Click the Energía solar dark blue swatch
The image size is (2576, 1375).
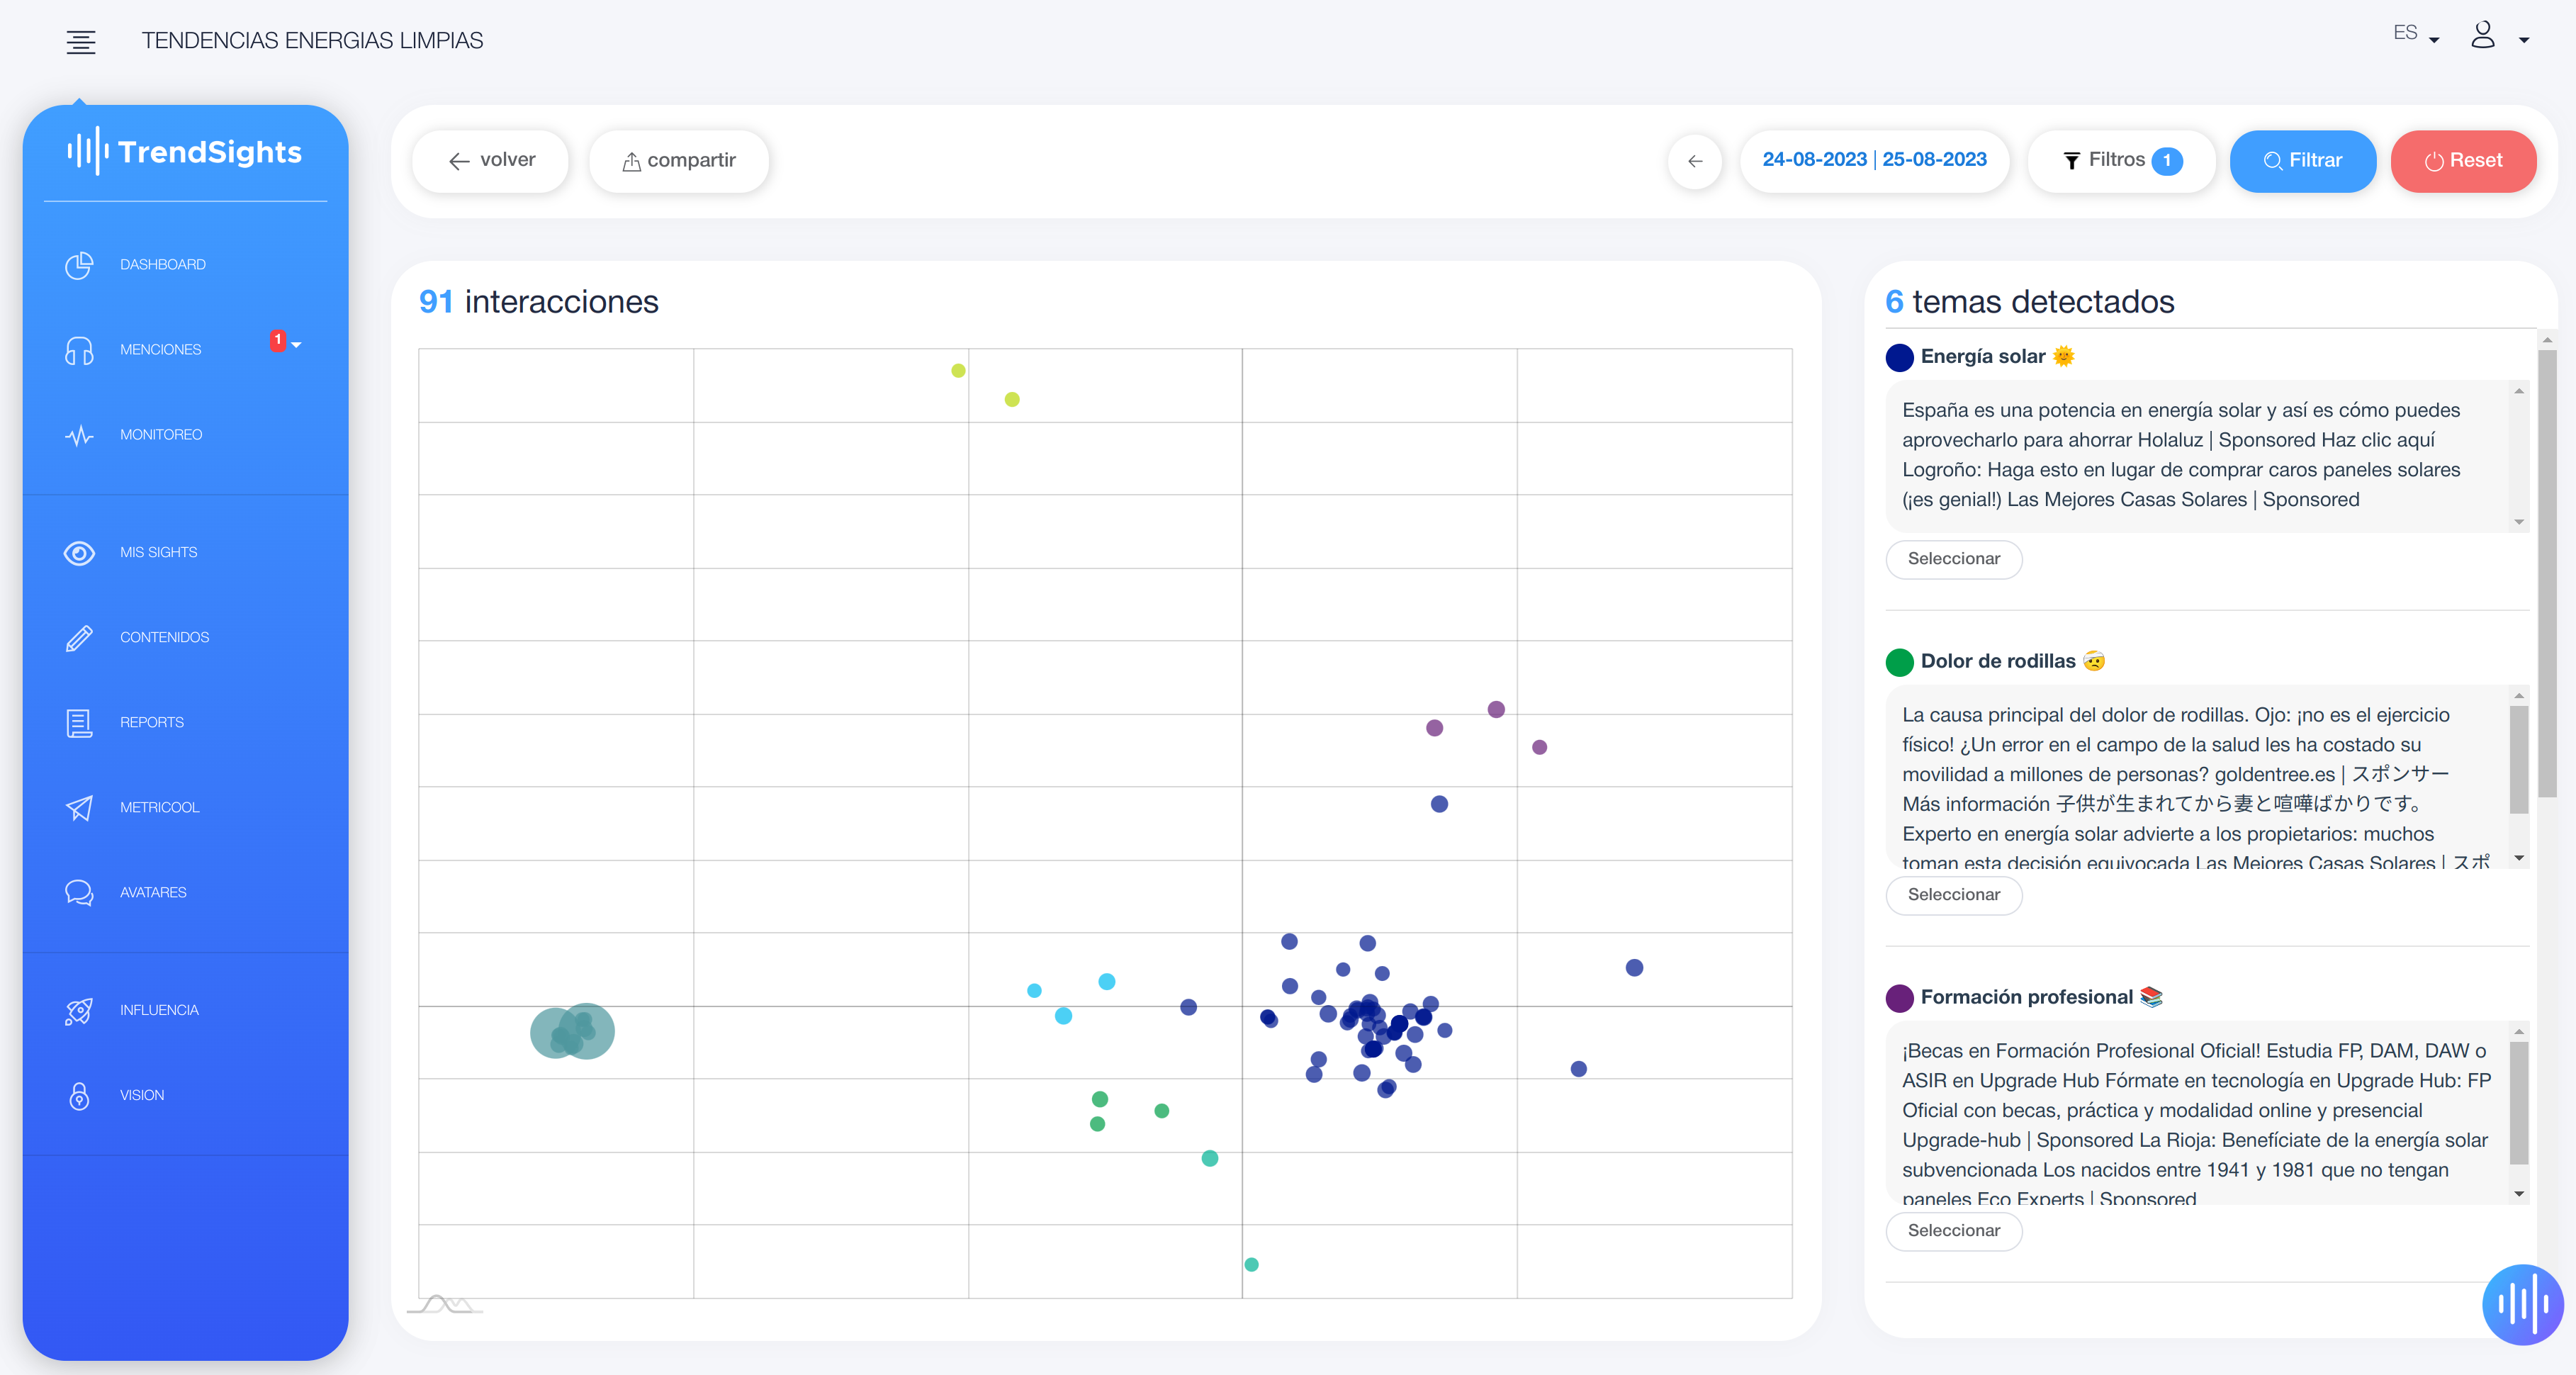pos(1899,357)
